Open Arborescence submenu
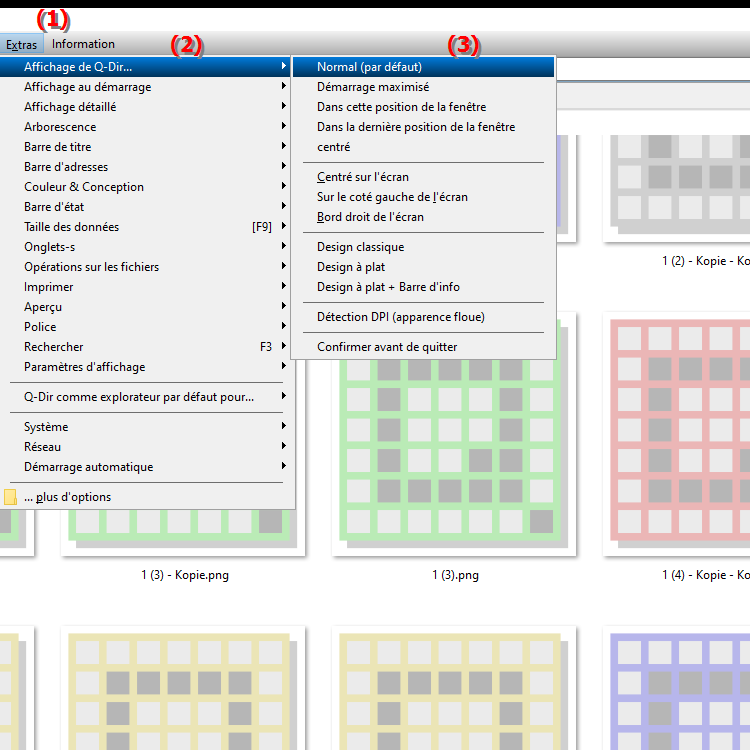Screen dimensions: 750x750 (145, 127)
